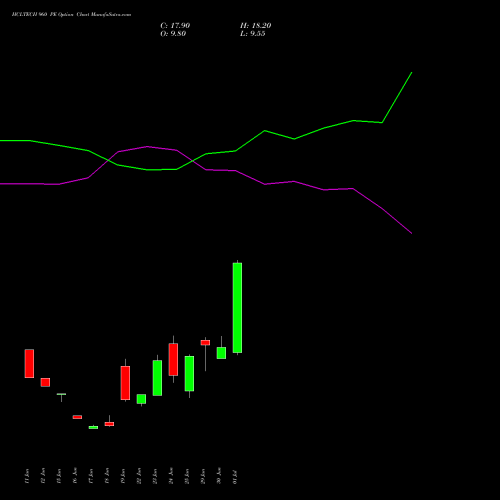Click the close value "C: 17.90"
500x500 pixels.
tap(175, 26)
